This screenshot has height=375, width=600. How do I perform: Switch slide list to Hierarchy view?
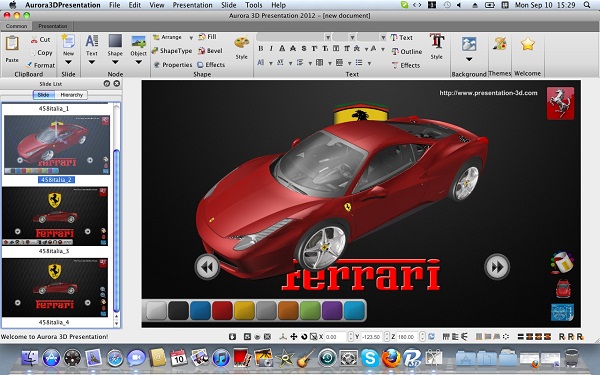(72, 95)
